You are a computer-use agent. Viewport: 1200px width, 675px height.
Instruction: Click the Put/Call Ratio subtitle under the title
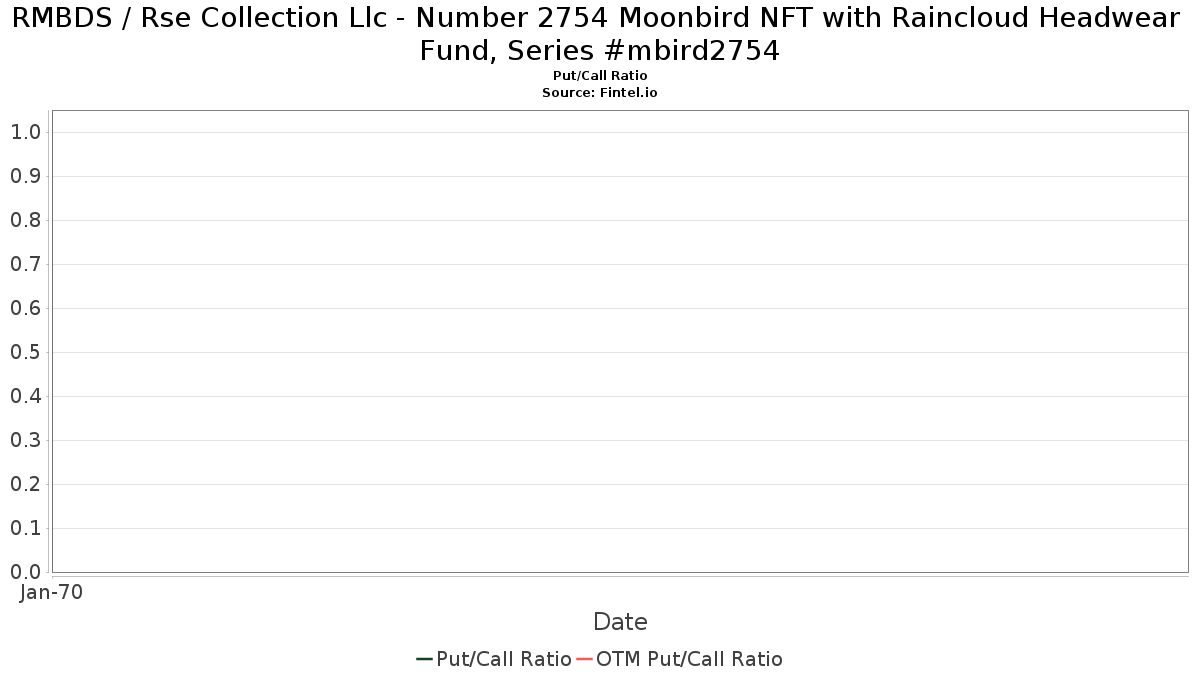click(x=600, y=76)
